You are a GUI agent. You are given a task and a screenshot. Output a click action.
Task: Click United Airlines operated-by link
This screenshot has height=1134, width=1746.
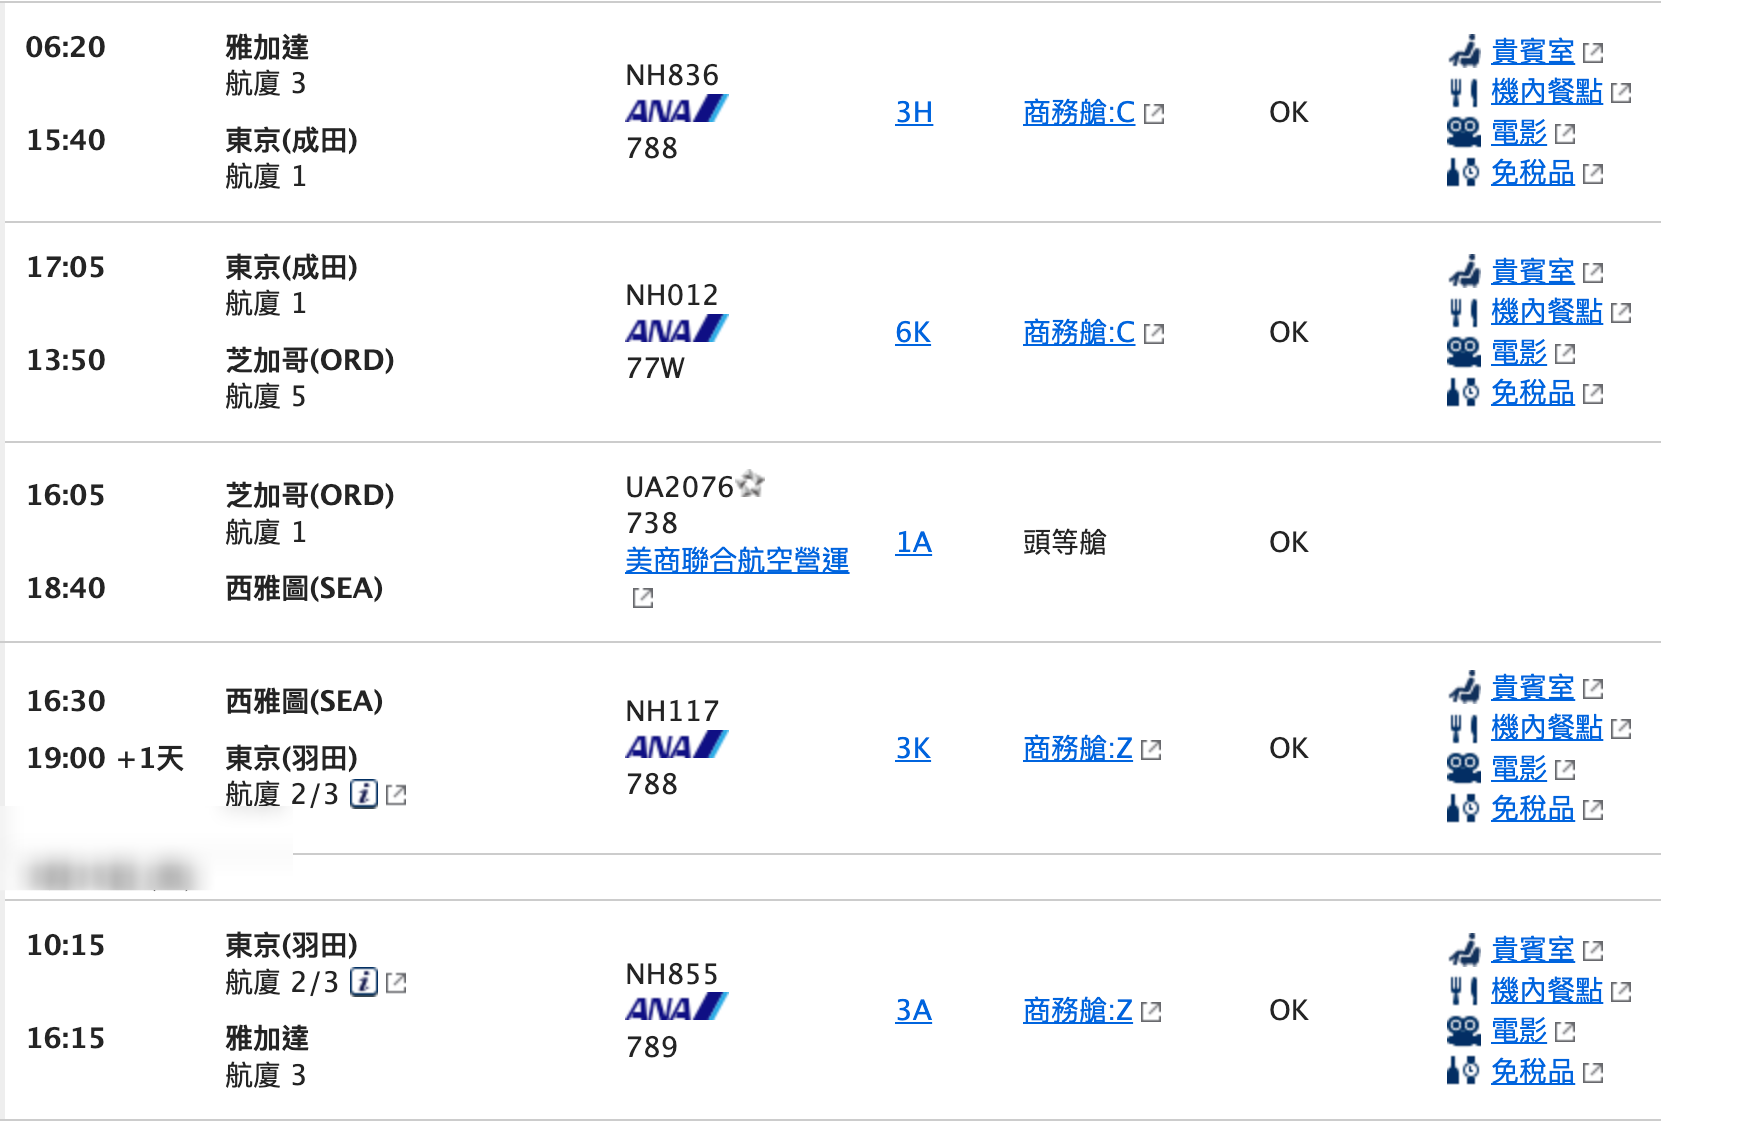tap(737, 560)
